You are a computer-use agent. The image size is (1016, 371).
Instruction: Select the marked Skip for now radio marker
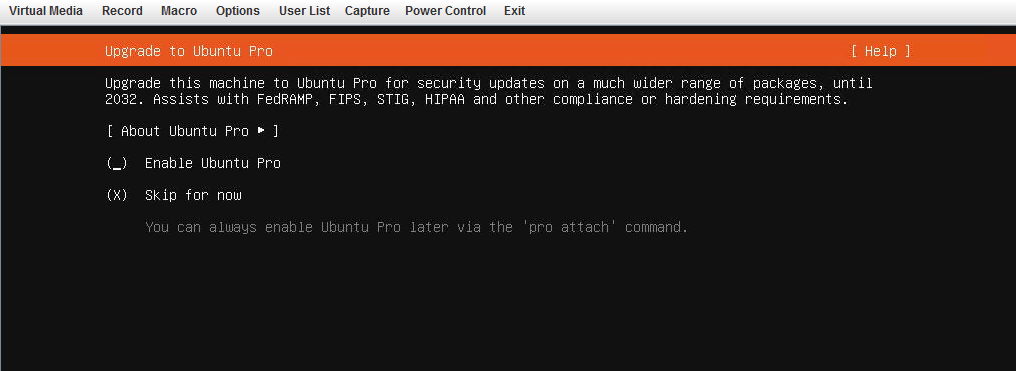[x=117, y=196]
